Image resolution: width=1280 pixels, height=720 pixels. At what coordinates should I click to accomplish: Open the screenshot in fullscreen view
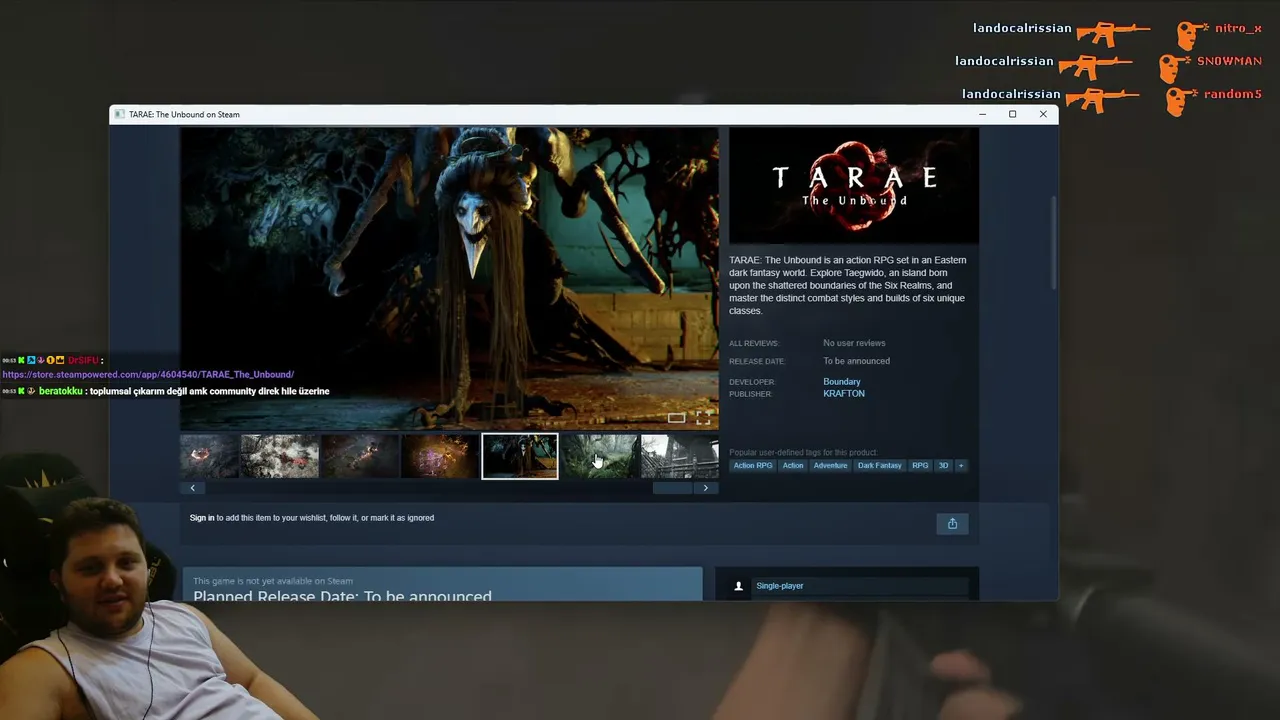coord(704,417)
